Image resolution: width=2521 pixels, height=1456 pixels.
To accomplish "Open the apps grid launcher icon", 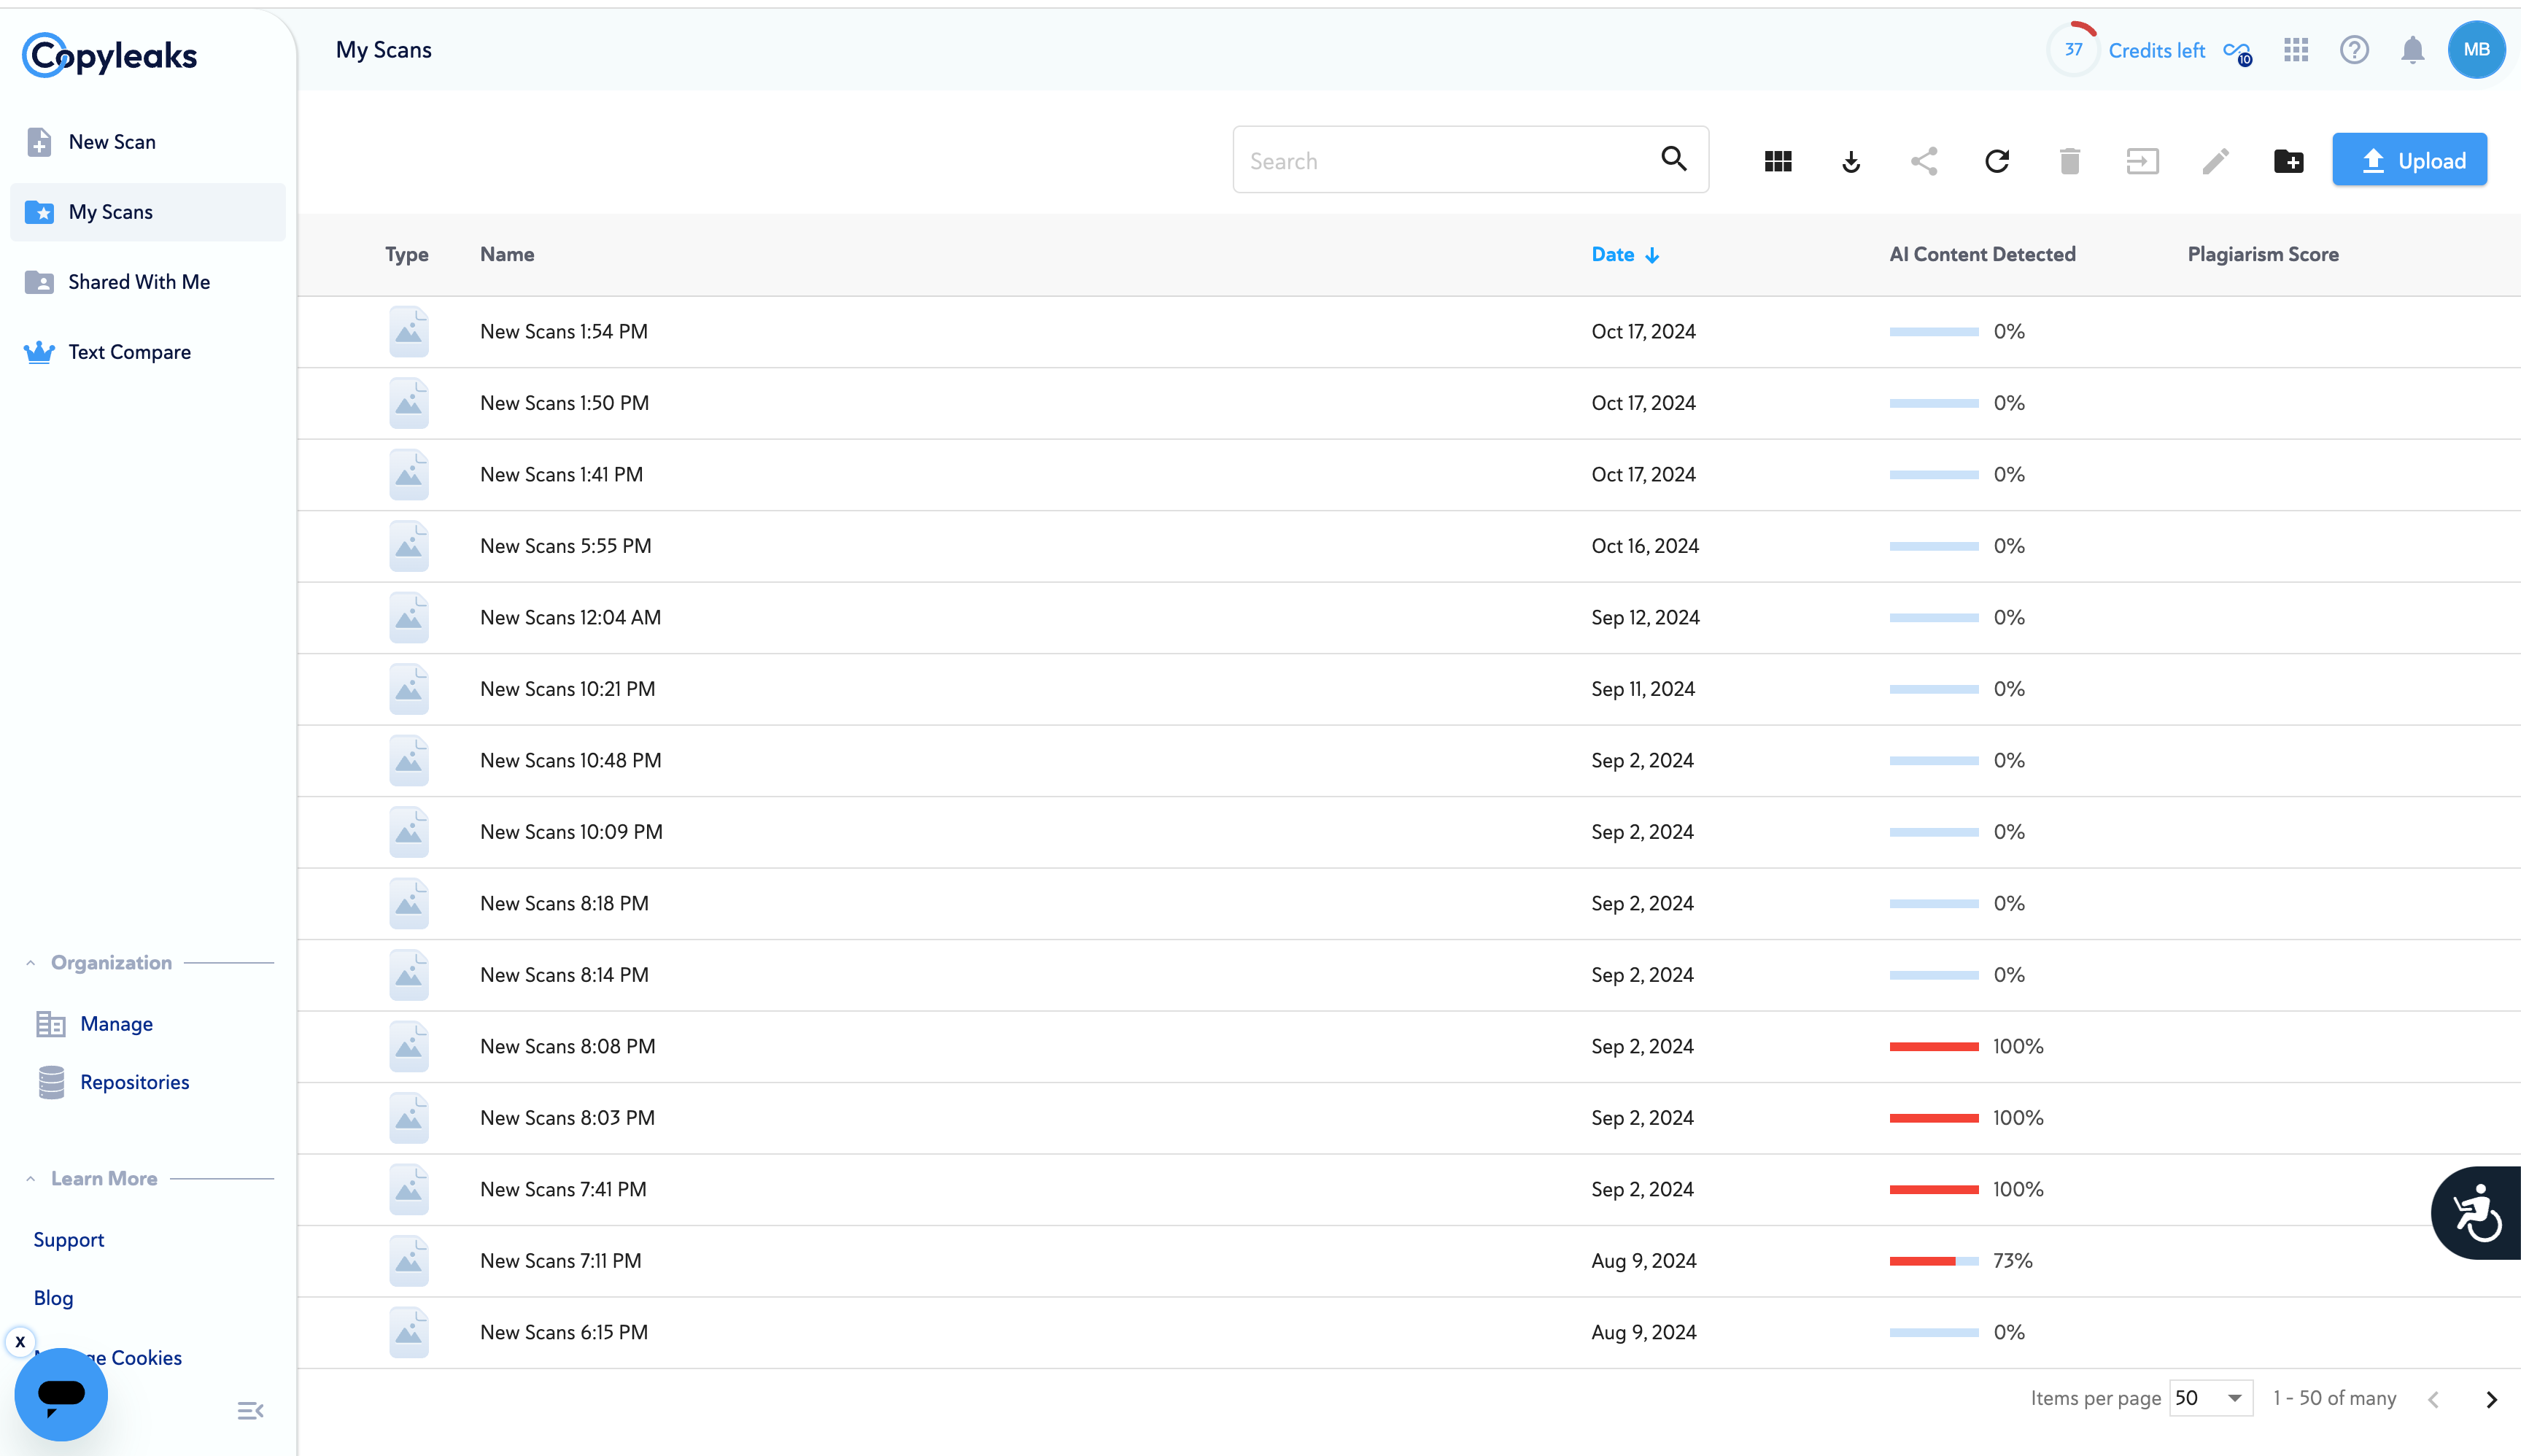I will click(2296, 50).
